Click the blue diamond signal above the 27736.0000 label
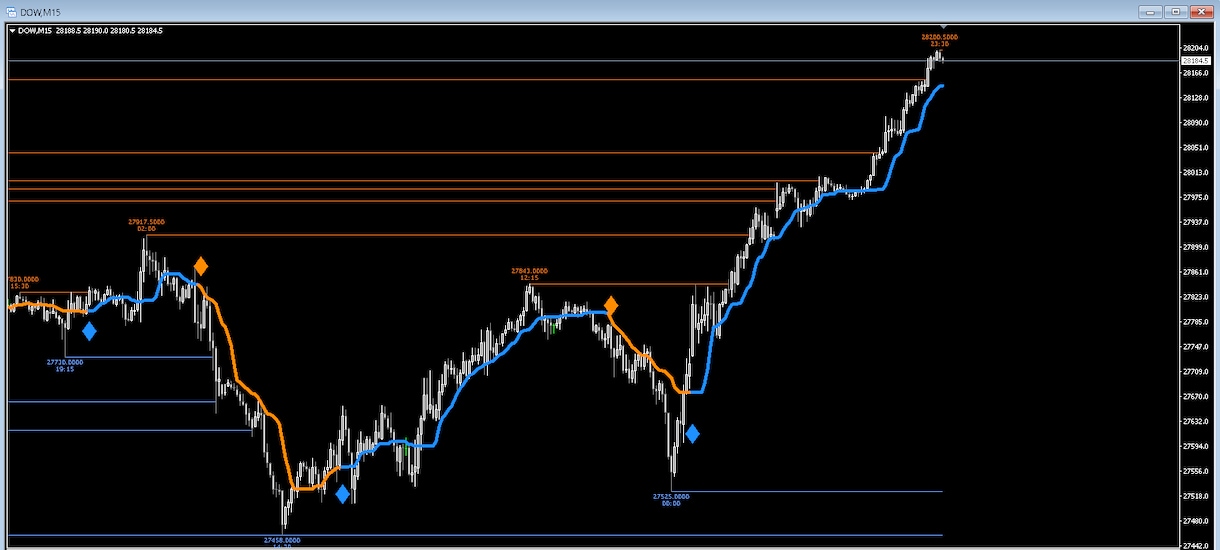The height and width of the screenshot is (550, 1220). coord(89,331)
